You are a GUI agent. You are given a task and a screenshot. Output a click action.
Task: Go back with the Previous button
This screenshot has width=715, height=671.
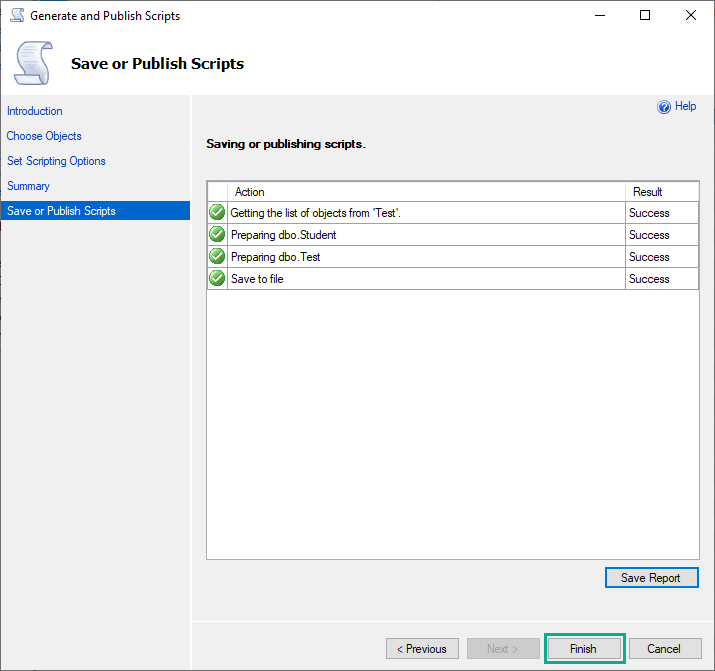(x=422, y=649)
